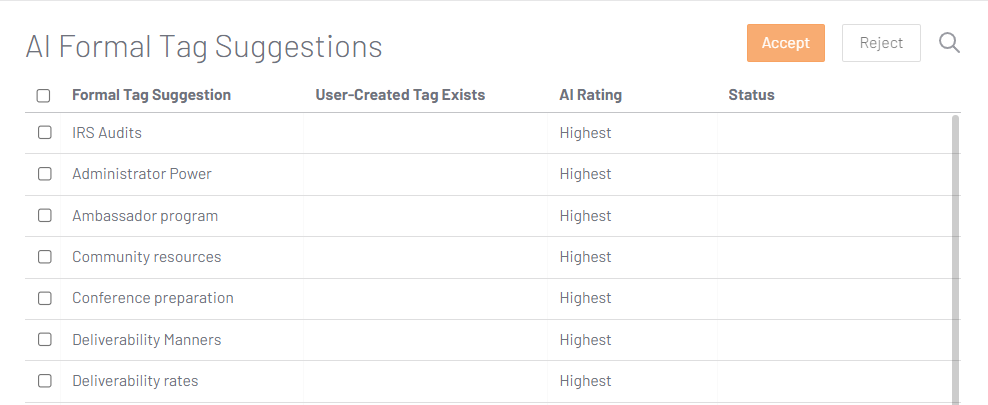
Task: Check the Deliverability rates checkbox
Action: tap(45, 381)
